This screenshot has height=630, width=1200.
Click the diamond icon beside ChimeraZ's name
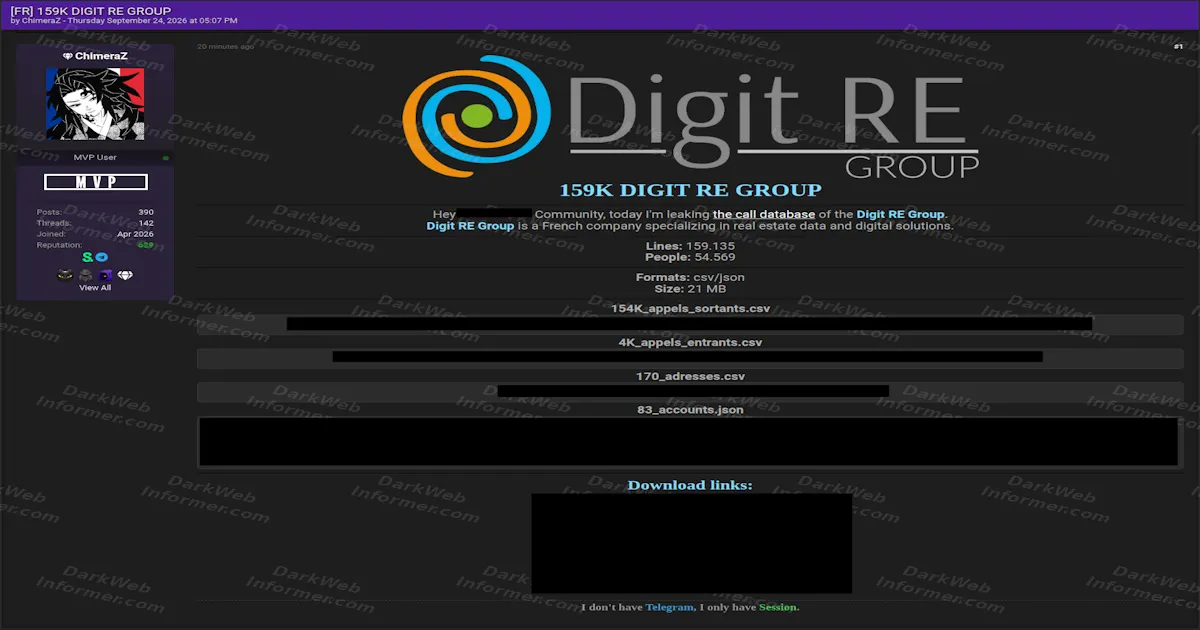[67, 56]
